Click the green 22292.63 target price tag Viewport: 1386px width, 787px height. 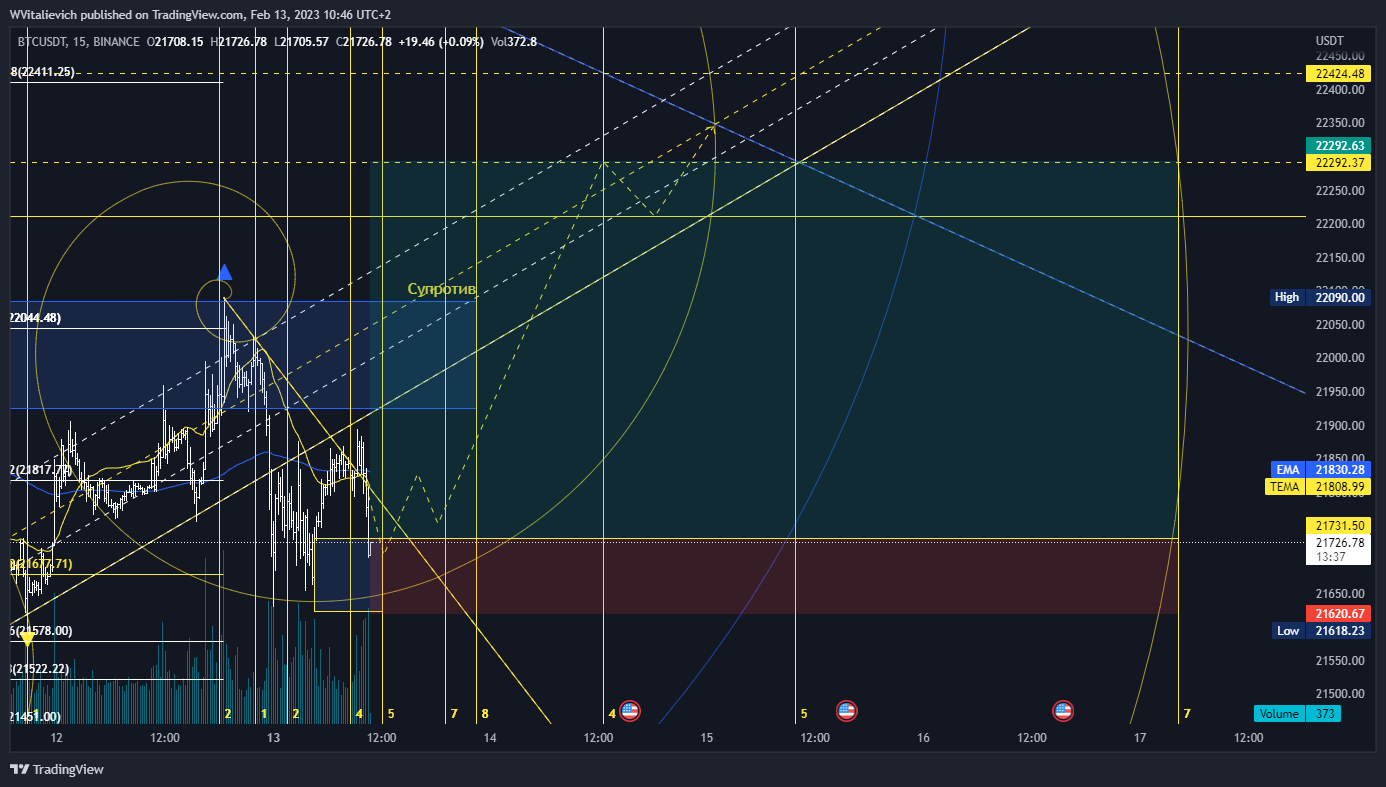point(1337,145)
